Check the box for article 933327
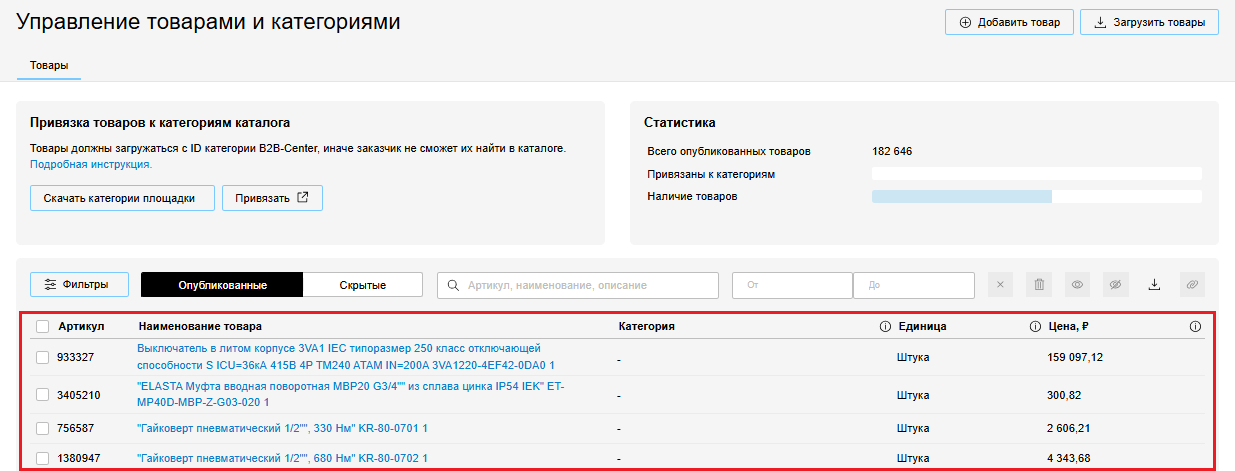Image resolution: width=1235 pixels, height=471 pixels. tap(42, 357)
